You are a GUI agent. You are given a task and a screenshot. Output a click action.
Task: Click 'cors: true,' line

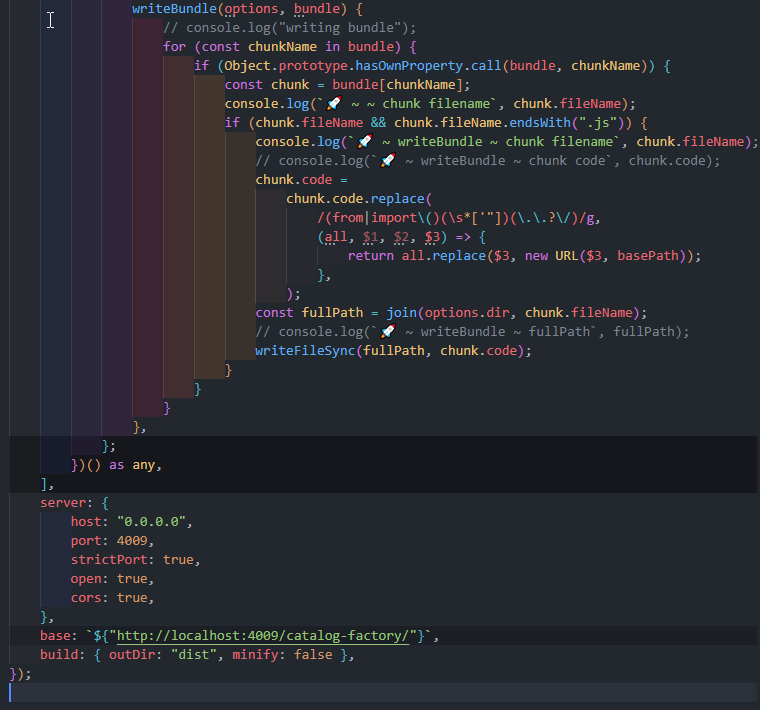(112, 598)
